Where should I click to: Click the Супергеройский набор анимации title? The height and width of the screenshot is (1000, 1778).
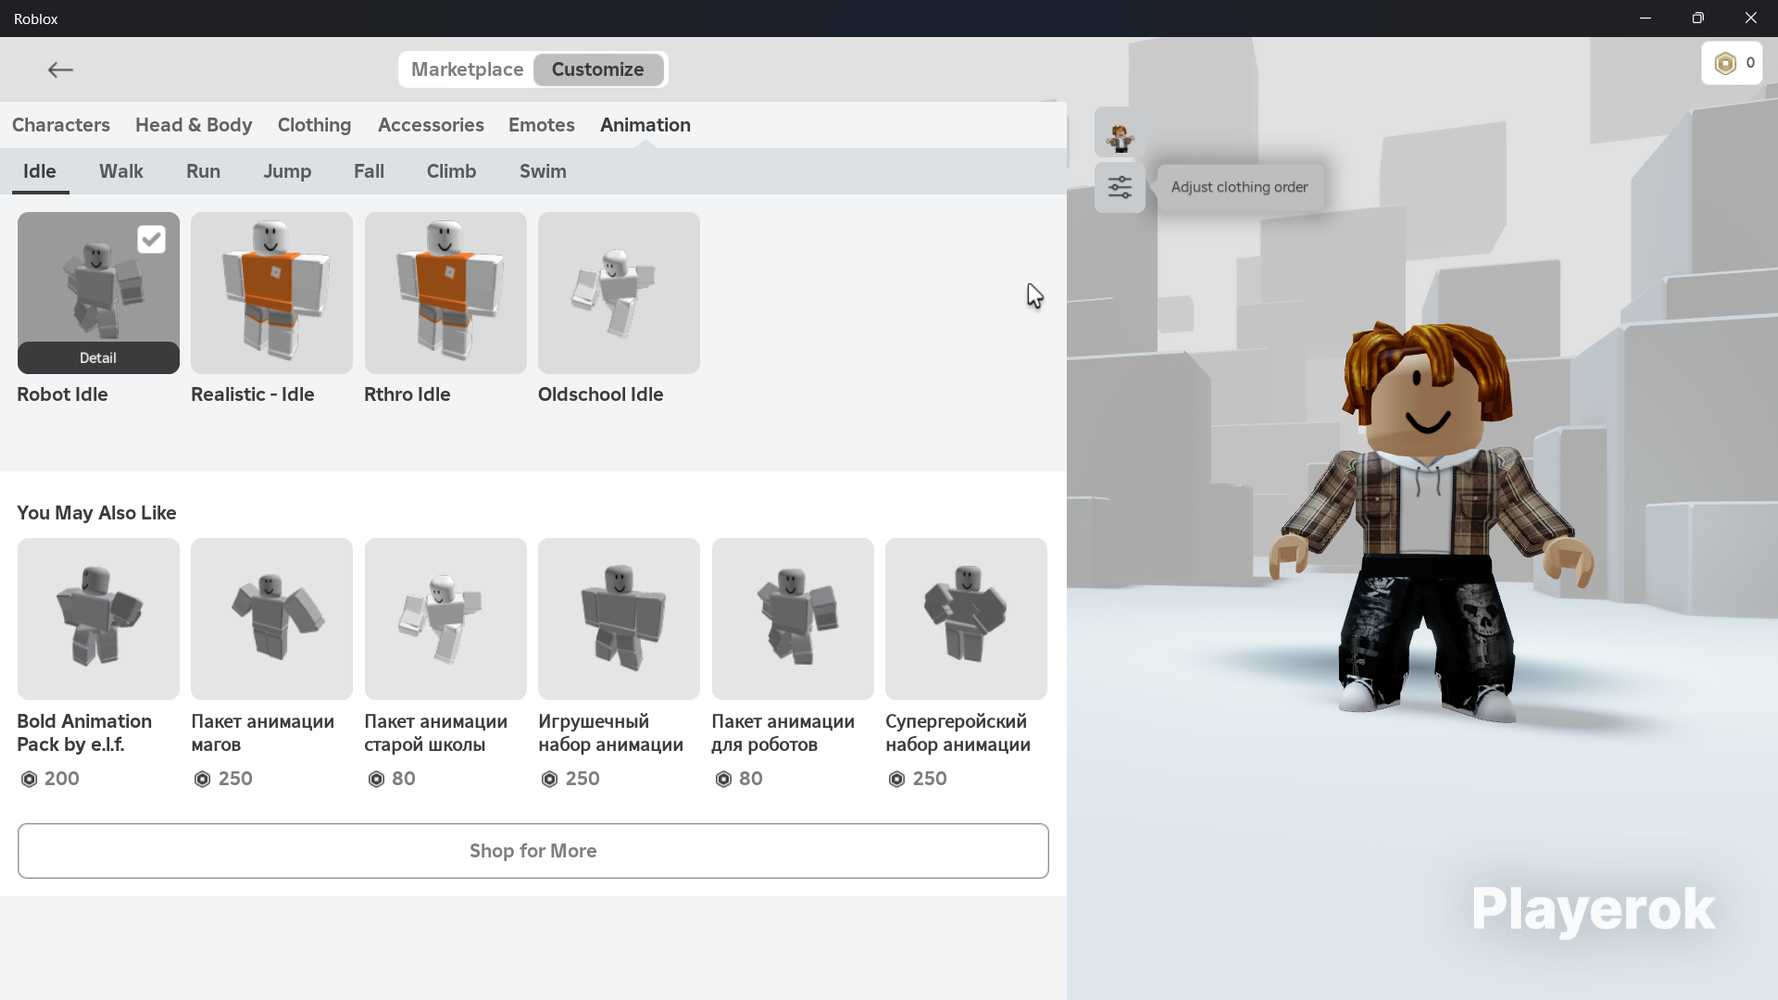pyautogui.click(x=958, y=733)
